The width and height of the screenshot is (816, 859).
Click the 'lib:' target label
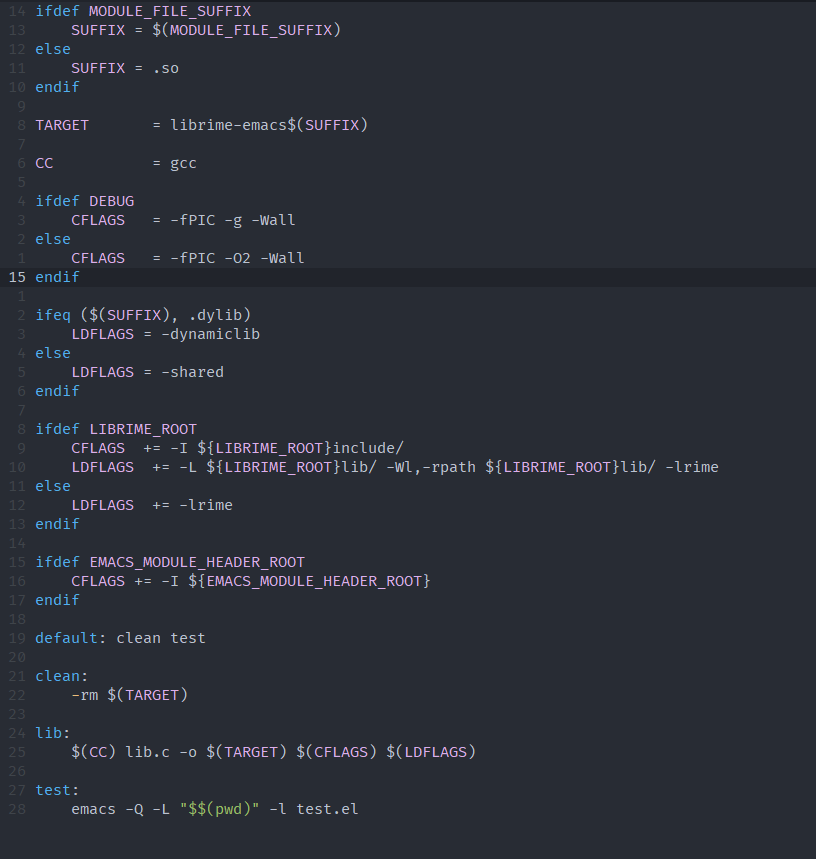point(53,733)
